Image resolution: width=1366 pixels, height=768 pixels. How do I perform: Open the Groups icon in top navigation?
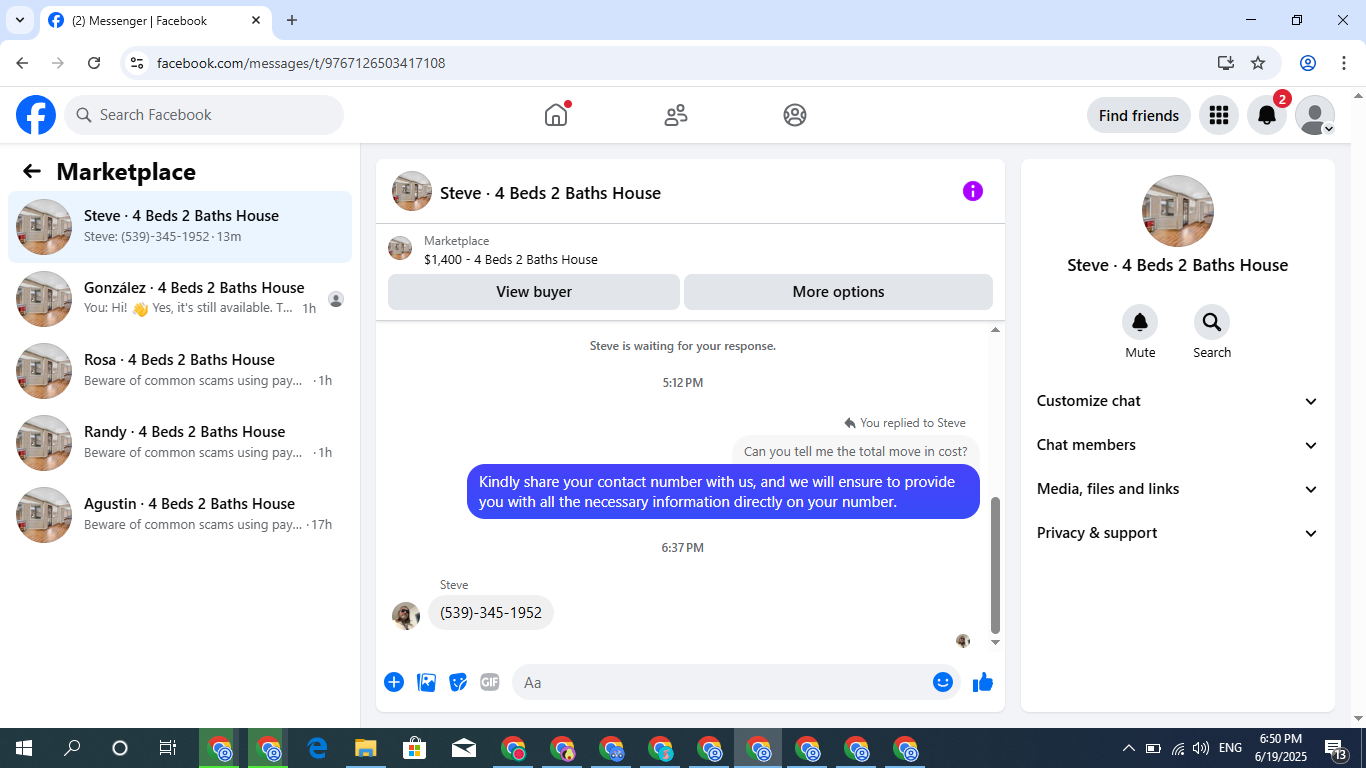pos(795,115)
